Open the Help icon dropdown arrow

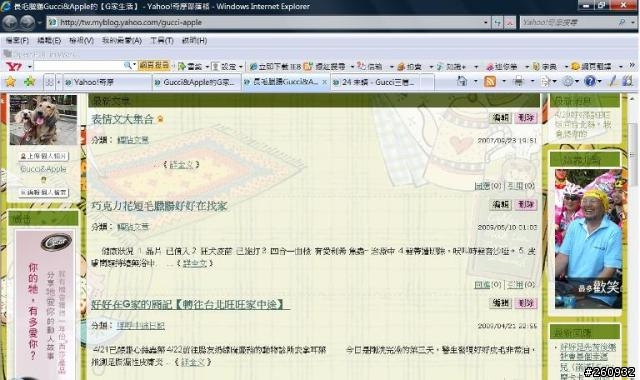click(599, 82)
